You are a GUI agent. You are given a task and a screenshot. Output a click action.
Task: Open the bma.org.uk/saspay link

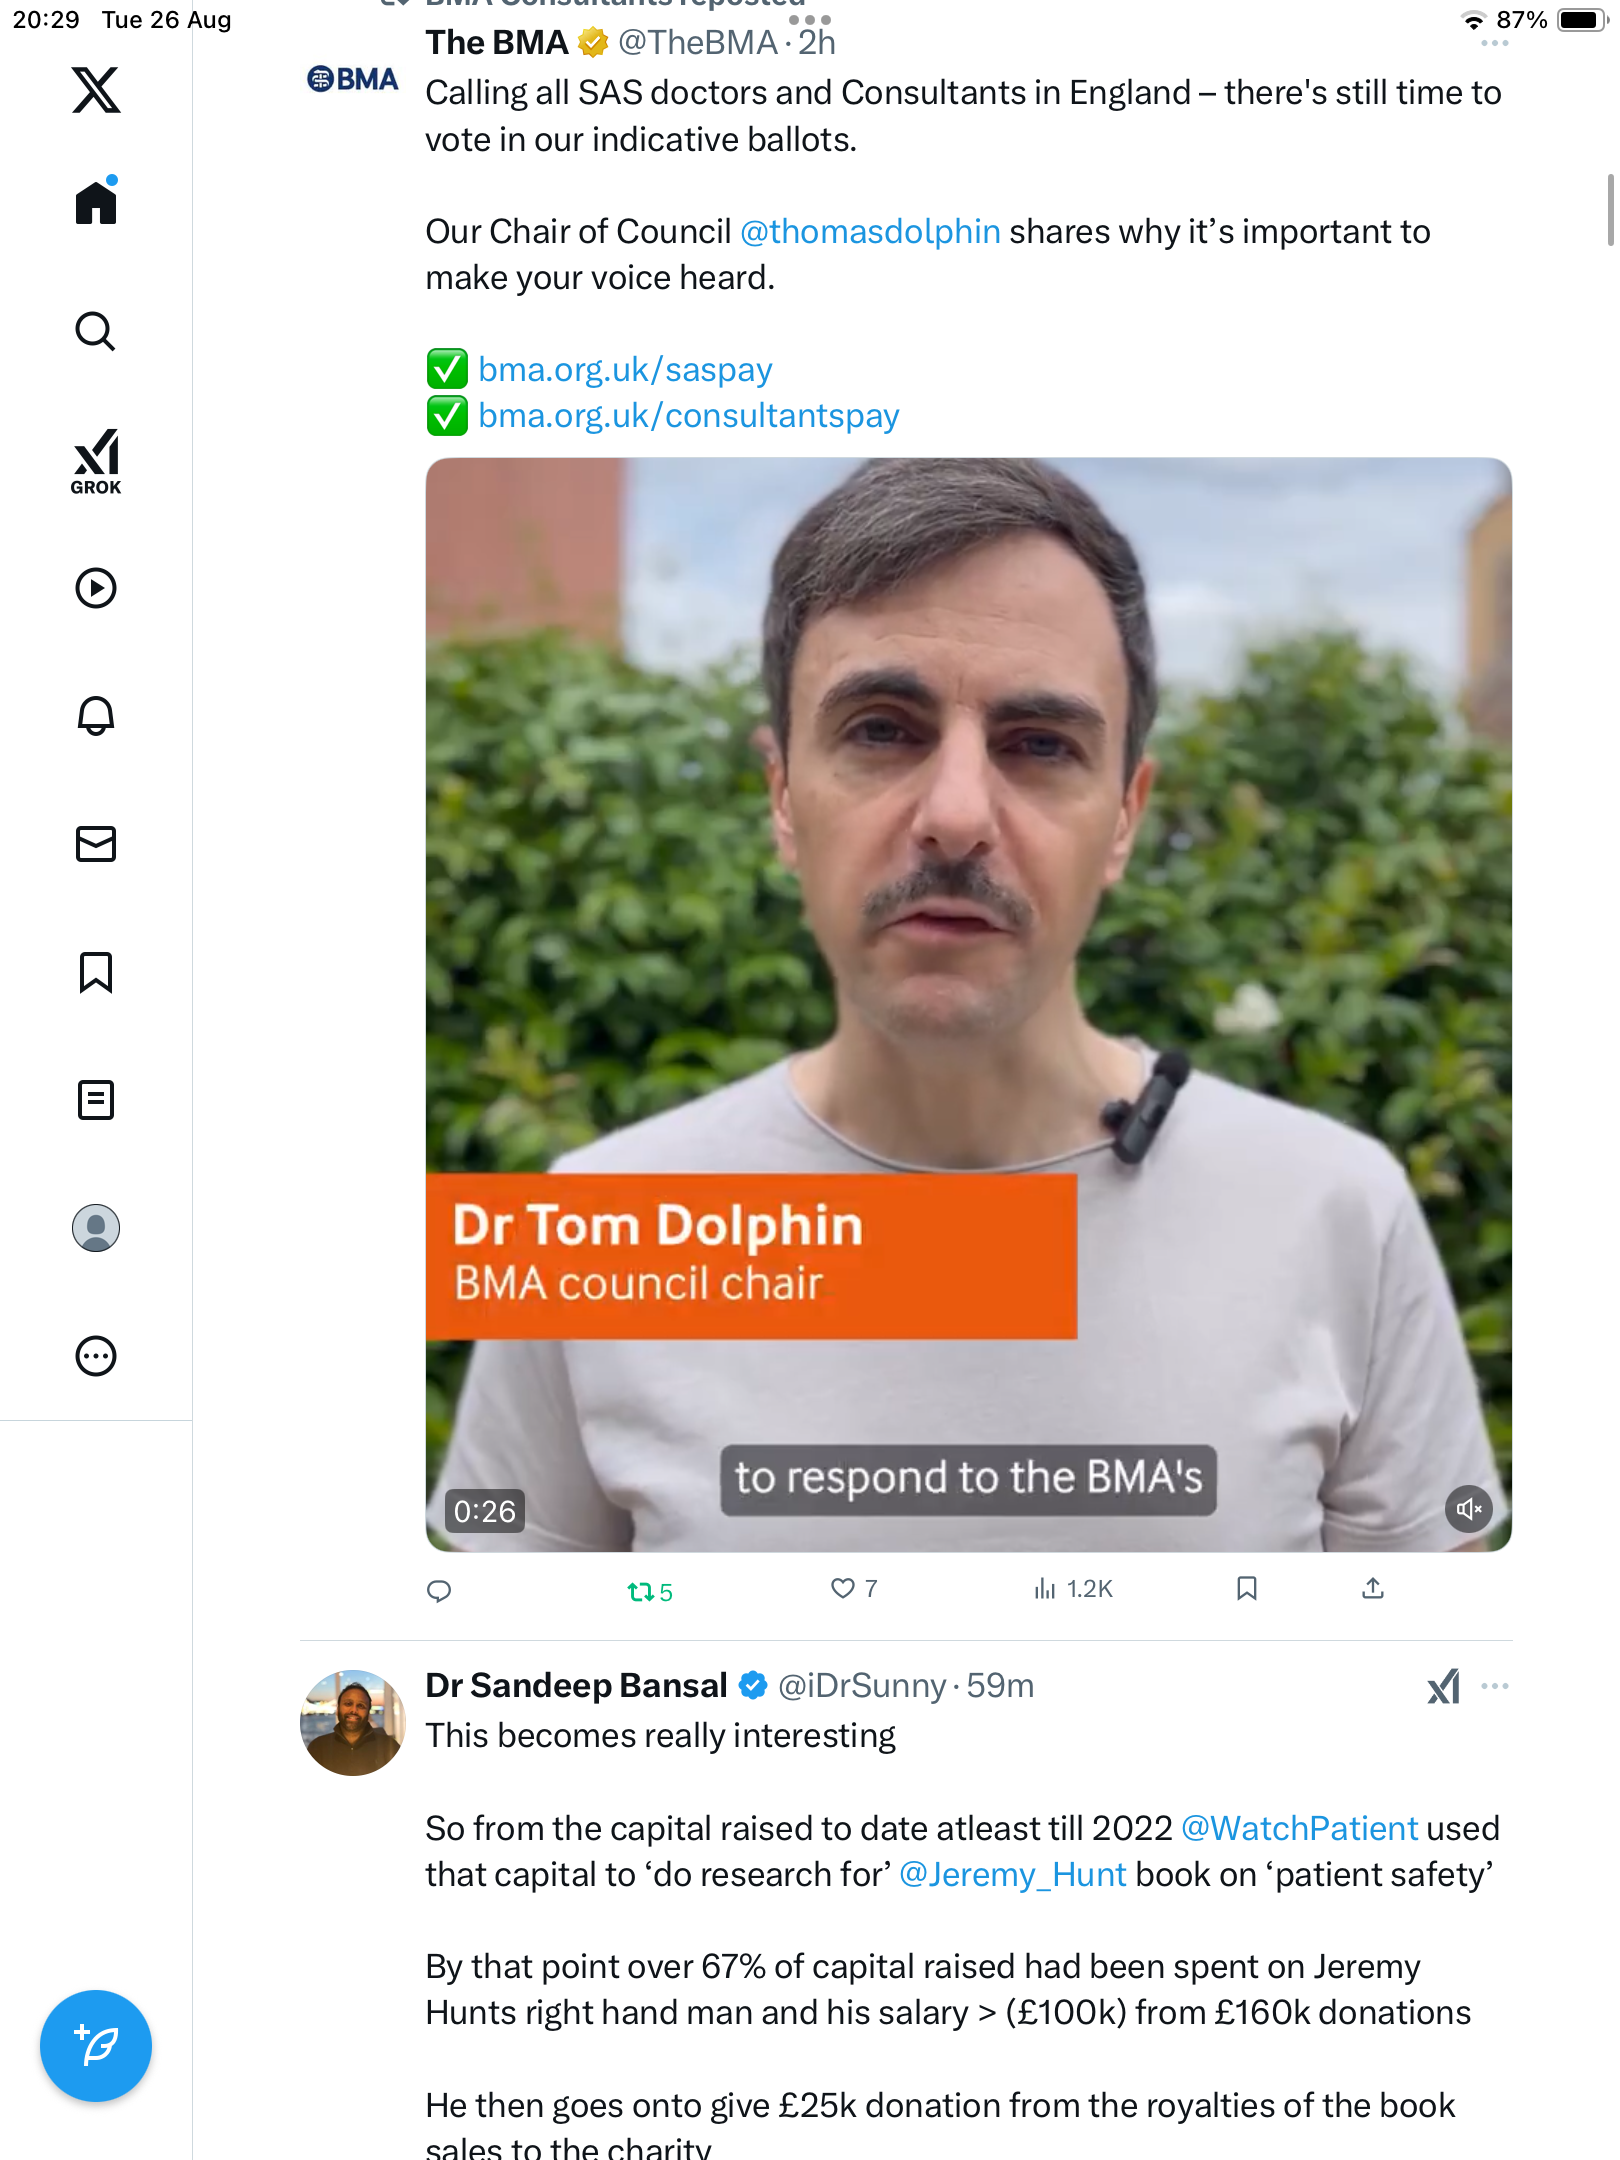[x=625, y=370]
